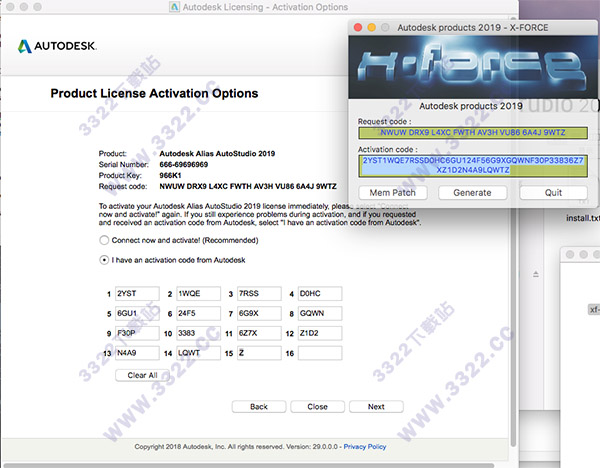Click activation code field 14 containing LQWT
Screen dimensions: 600x468
coord(198,353)
